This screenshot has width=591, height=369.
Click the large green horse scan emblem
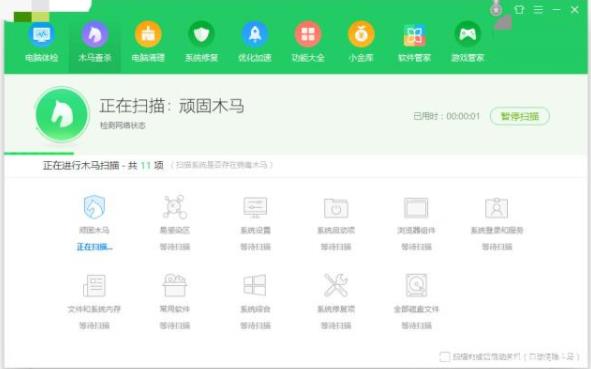(x=62, y=115)
